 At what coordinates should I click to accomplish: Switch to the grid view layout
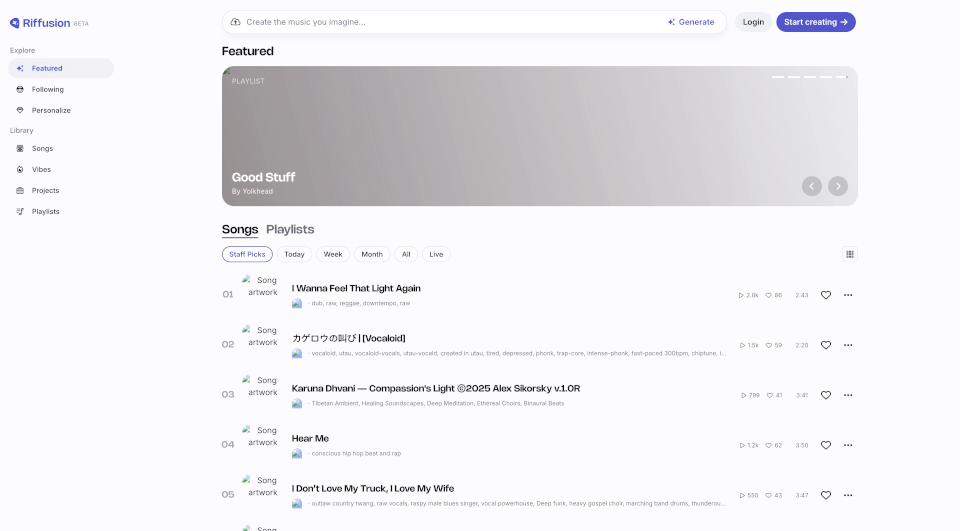tap(850, 254)
